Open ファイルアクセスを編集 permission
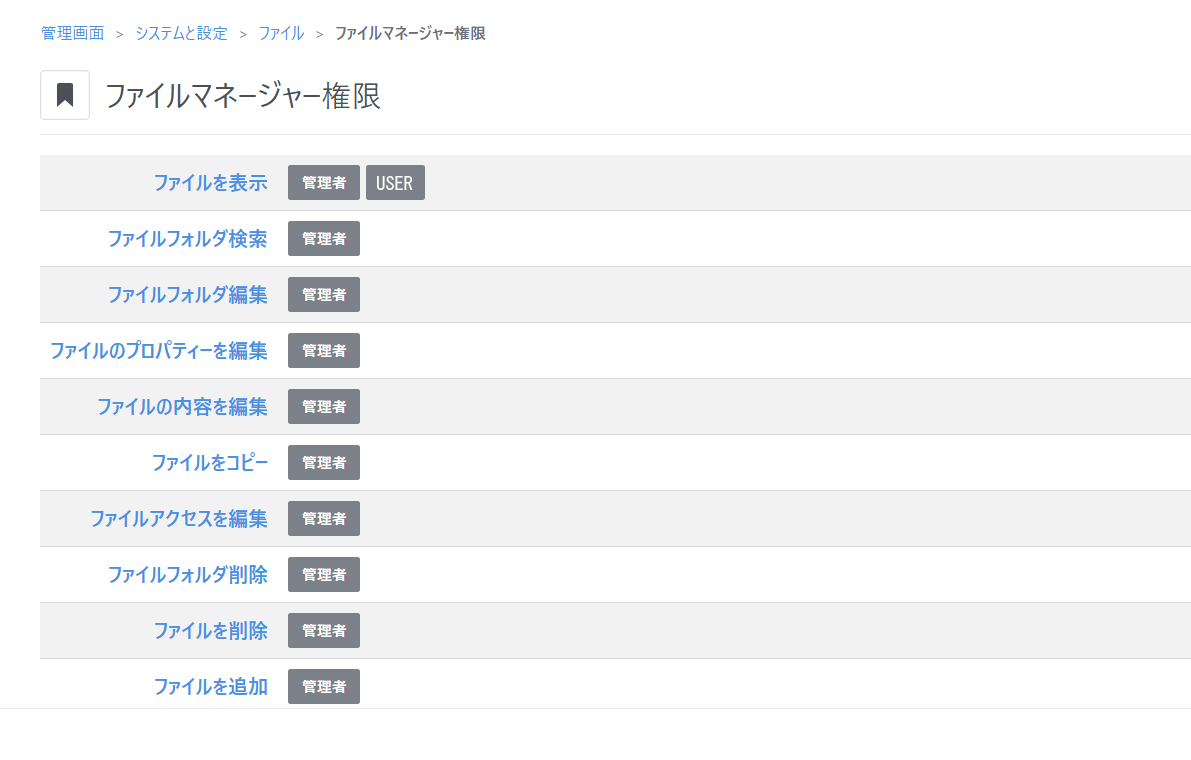Image resolution: width=1191 pixels, height=760 pixels. [179, 519]
